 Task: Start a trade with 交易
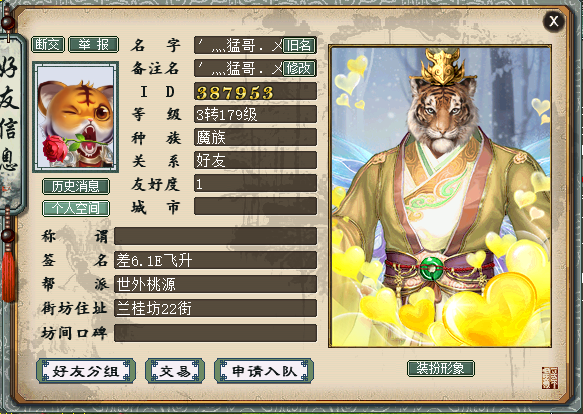175,371
